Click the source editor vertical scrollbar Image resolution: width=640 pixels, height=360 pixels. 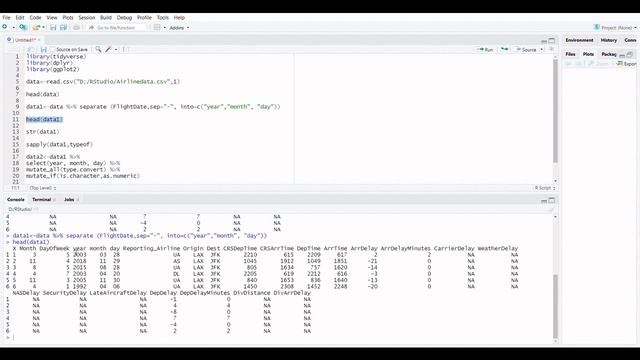[555, 110]
